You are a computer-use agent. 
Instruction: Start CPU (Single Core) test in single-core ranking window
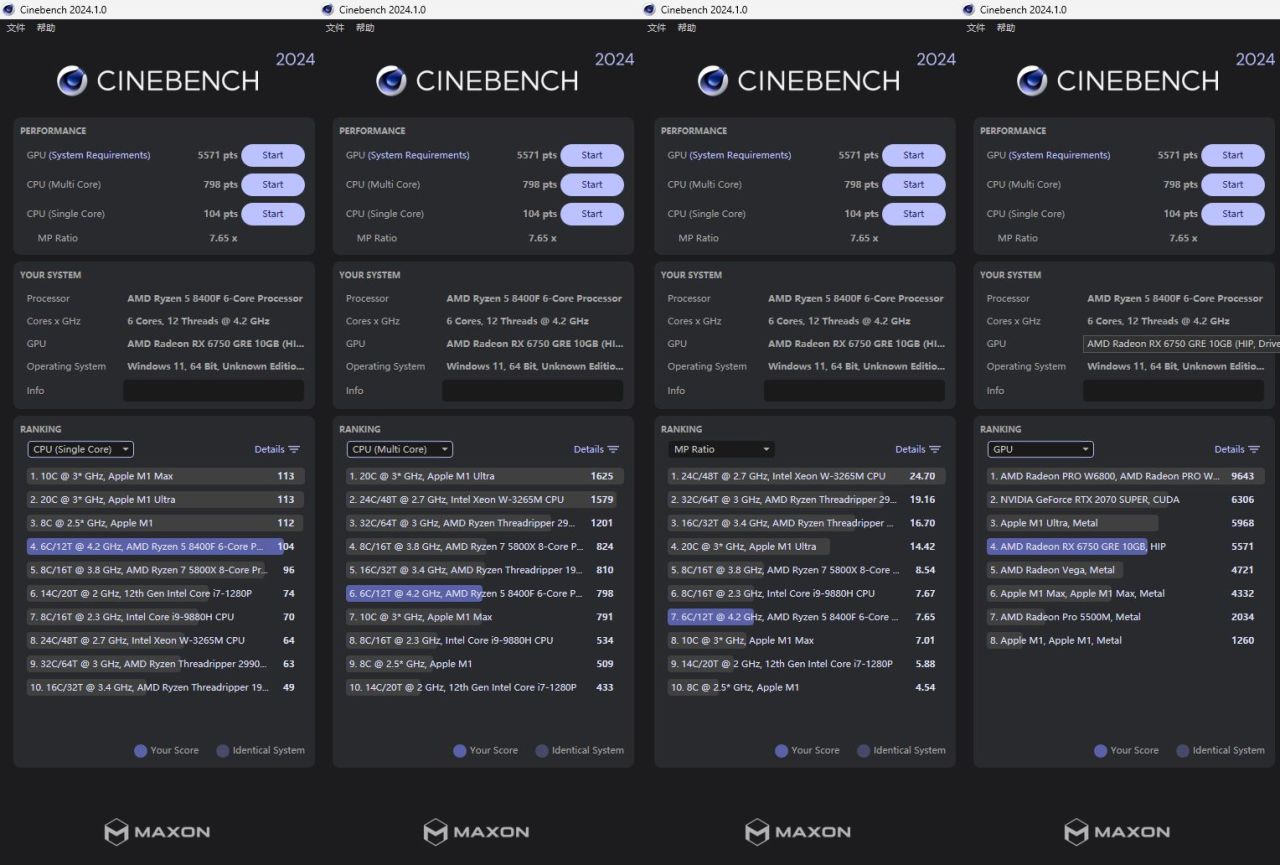pos(273,214)
